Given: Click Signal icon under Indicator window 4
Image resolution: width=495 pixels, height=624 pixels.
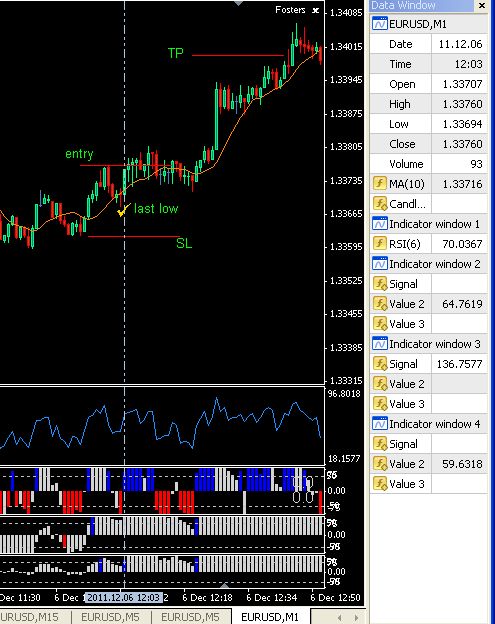Looking at the screenshot, I should tap(380, 444).
